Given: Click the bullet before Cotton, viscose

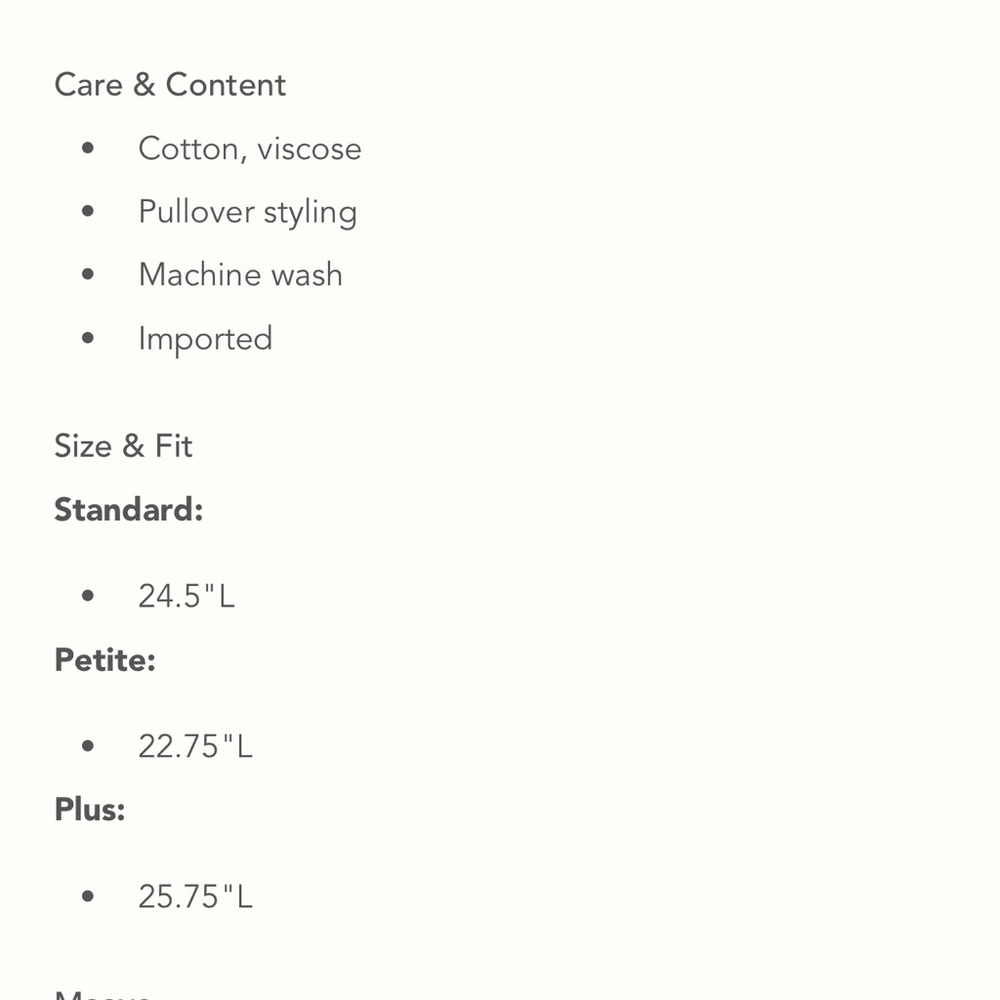Looking at the screenshot, I should coord(88,148).
